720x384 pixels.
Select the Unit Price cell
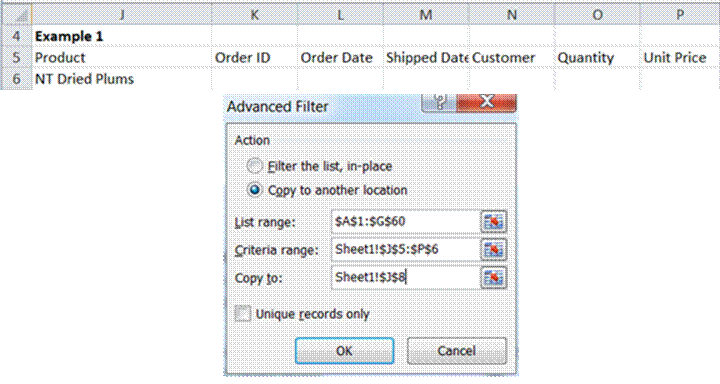tap(680, 57)
